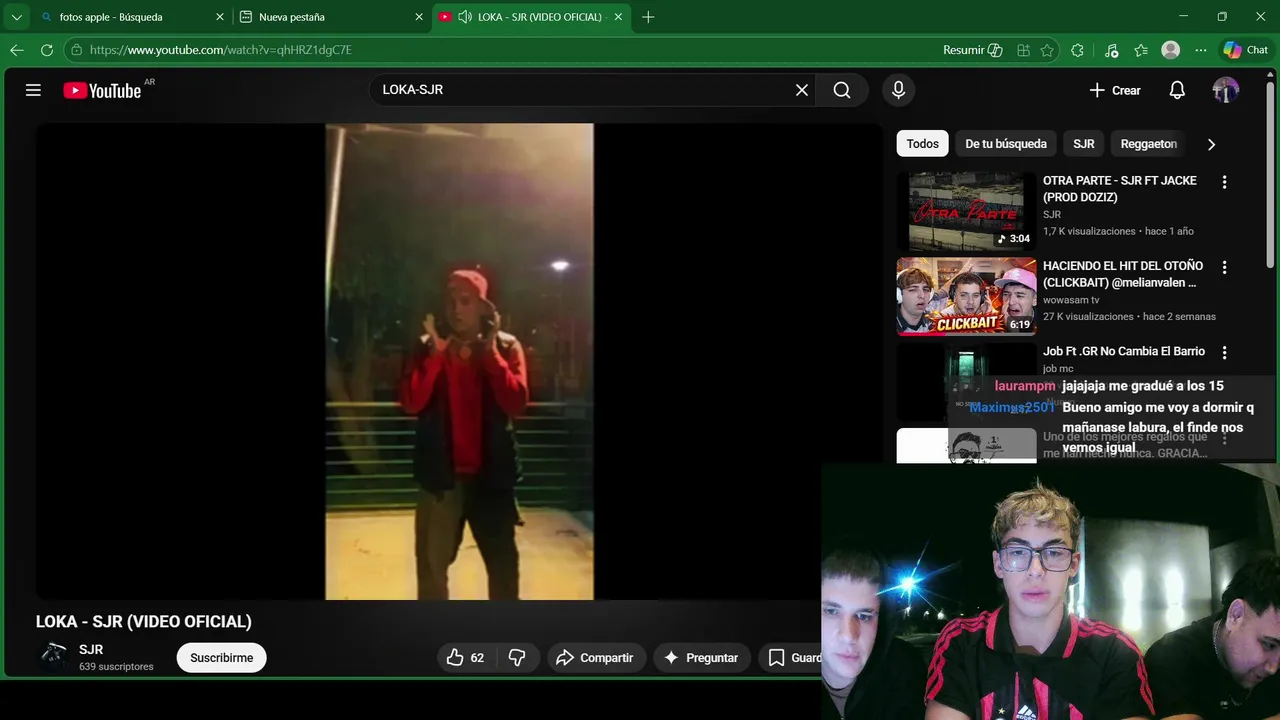Open options for Job Ft .GR video

tap(1224, 352)
